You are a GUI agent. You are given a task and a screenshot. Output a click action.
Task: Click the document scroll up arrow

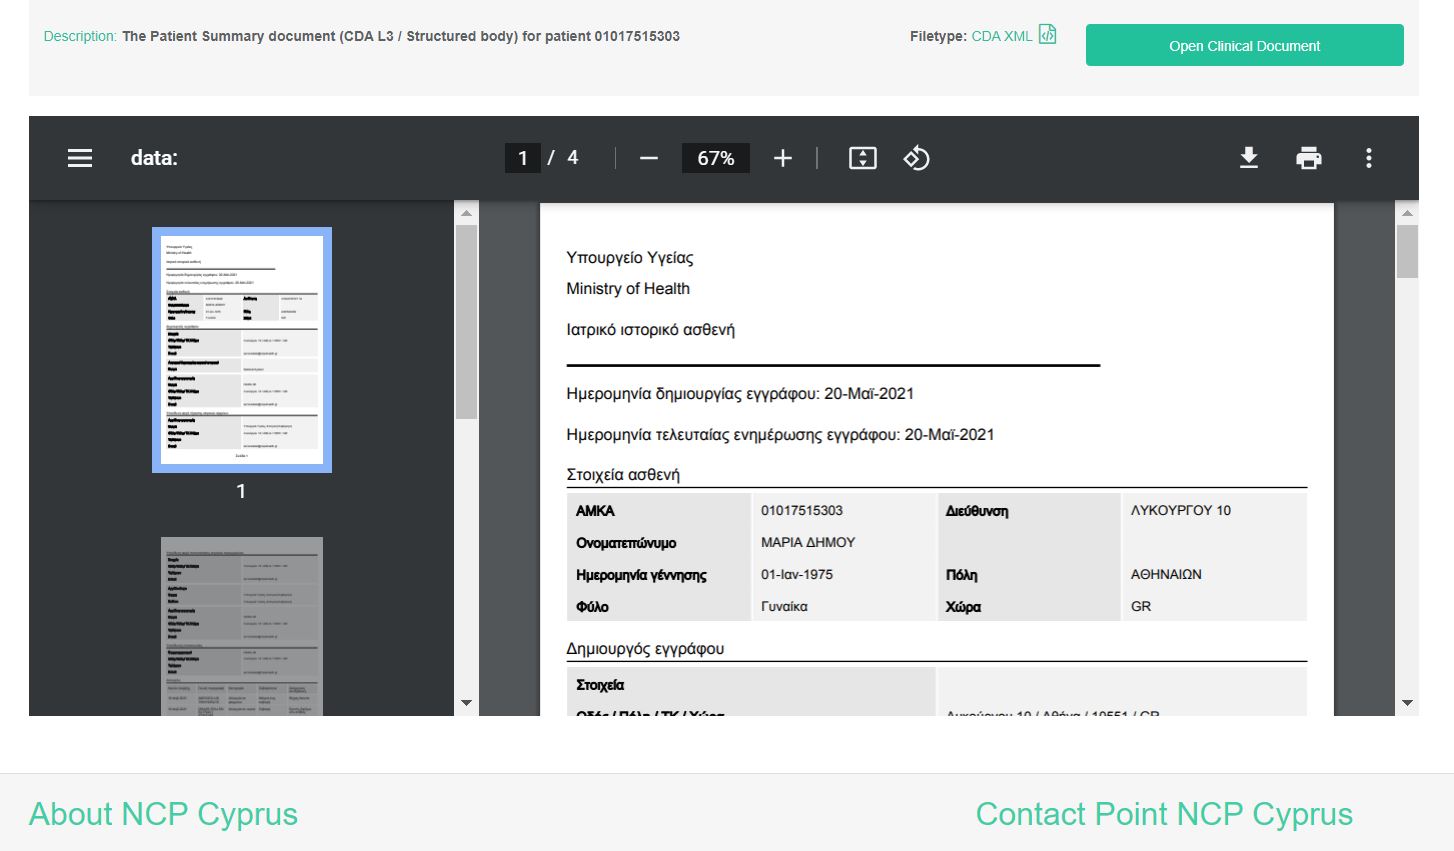tap(1407, 212)
